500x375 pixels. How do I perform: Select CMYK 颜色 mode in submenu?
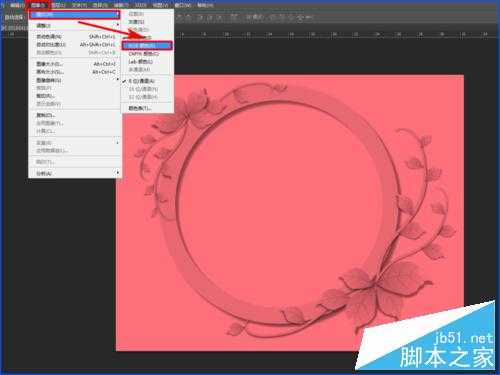pyautogui.click(x=147, y=54)
